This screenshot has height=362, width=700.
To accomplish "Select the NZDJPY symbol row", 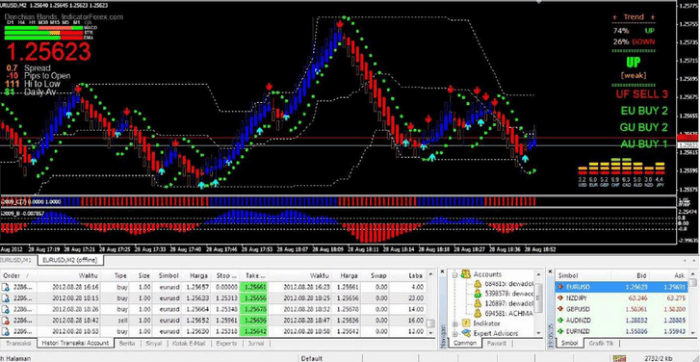I will pos(621,298).
